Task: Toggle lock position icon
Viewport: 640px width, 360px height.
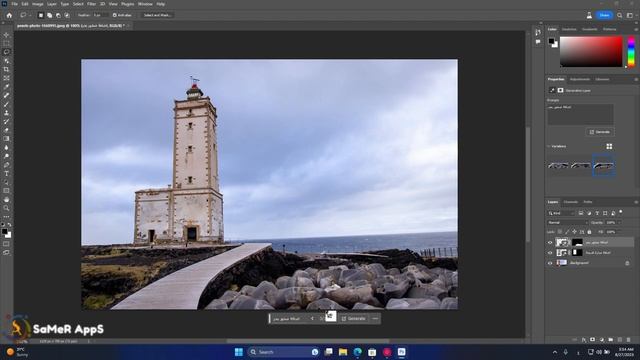Action: 574,232
